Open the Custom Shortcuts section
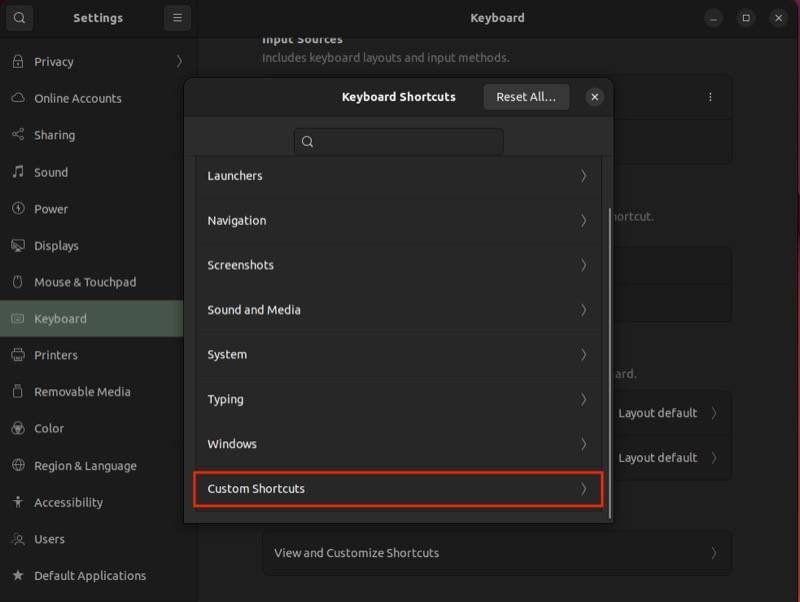This screenshot has height=602, width=800. point(398,489)
